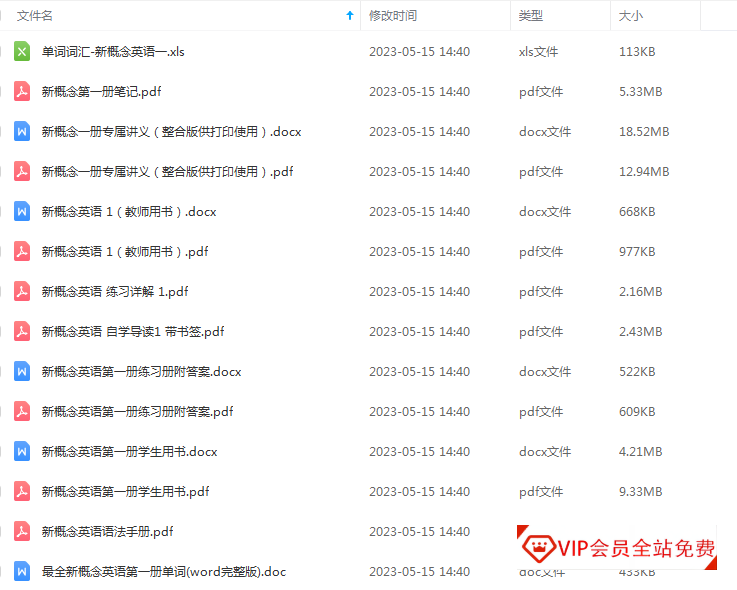
Task: Click the 9.33MB size cell
Action: [641, 491]
